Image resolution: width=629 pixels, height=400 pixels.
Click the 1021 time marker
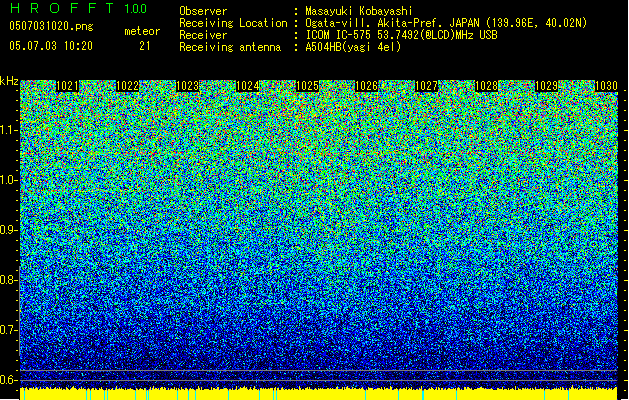pos(67,86)
